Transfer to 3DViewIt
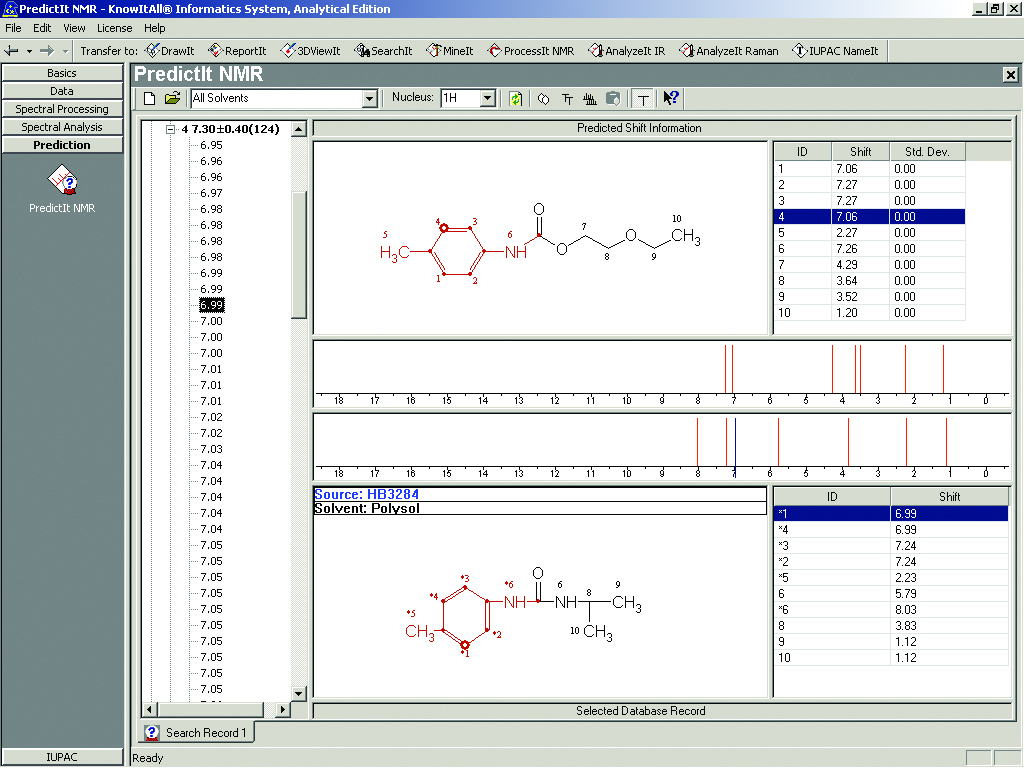Image resolution: width=1025 pixels, height=768 pixels. pos(310,51)
